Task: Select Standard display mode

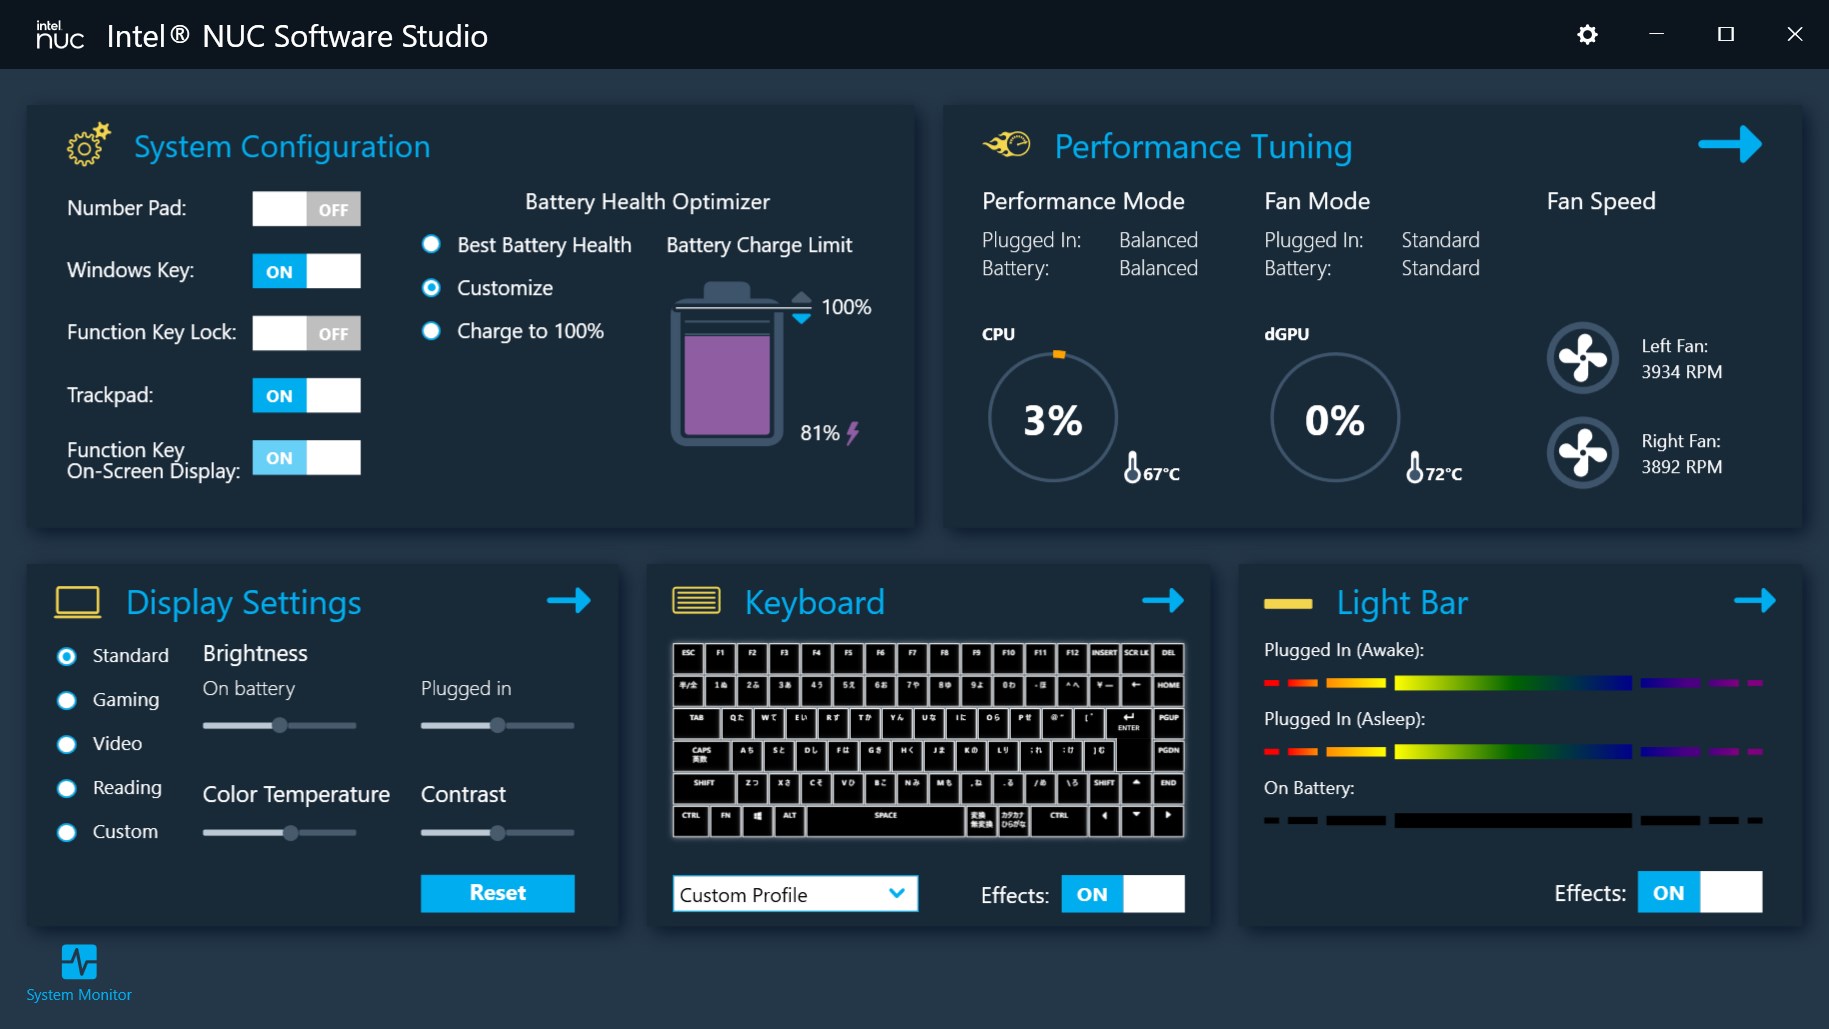Action: [67, 656]
